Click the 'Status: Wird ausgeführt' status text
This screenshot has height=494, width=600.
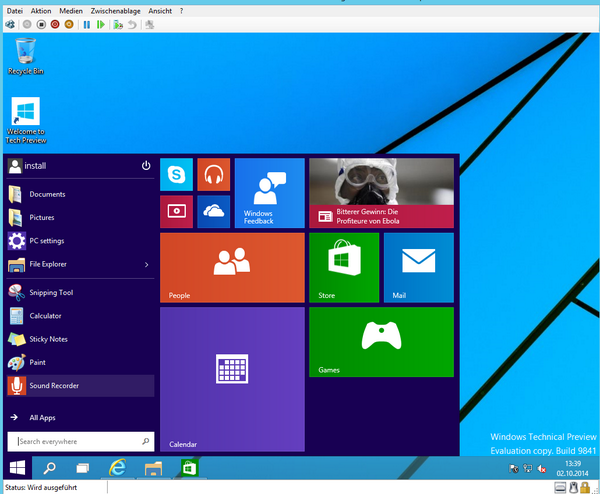(x=41, y=487)
